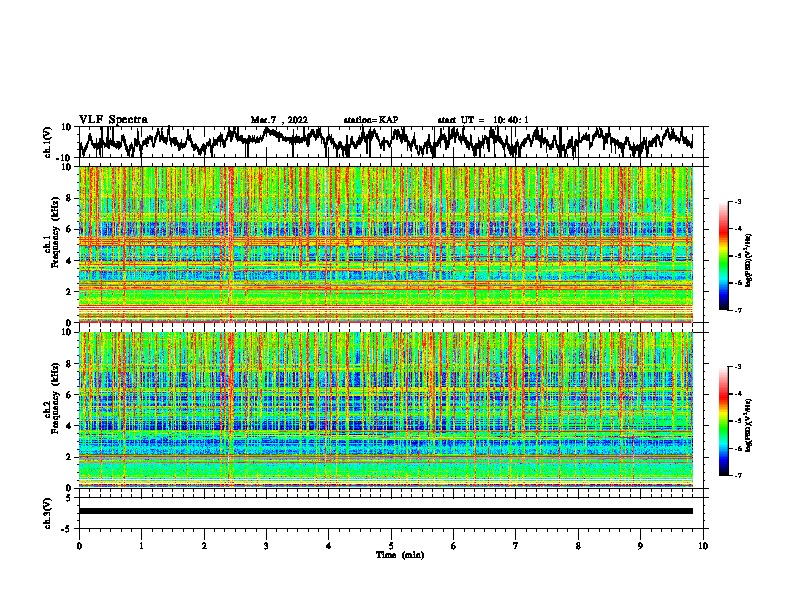Click the -5 tick on ch.3 voltage axis
This screenshot has height=612, width=792.
tap(67, 529)
